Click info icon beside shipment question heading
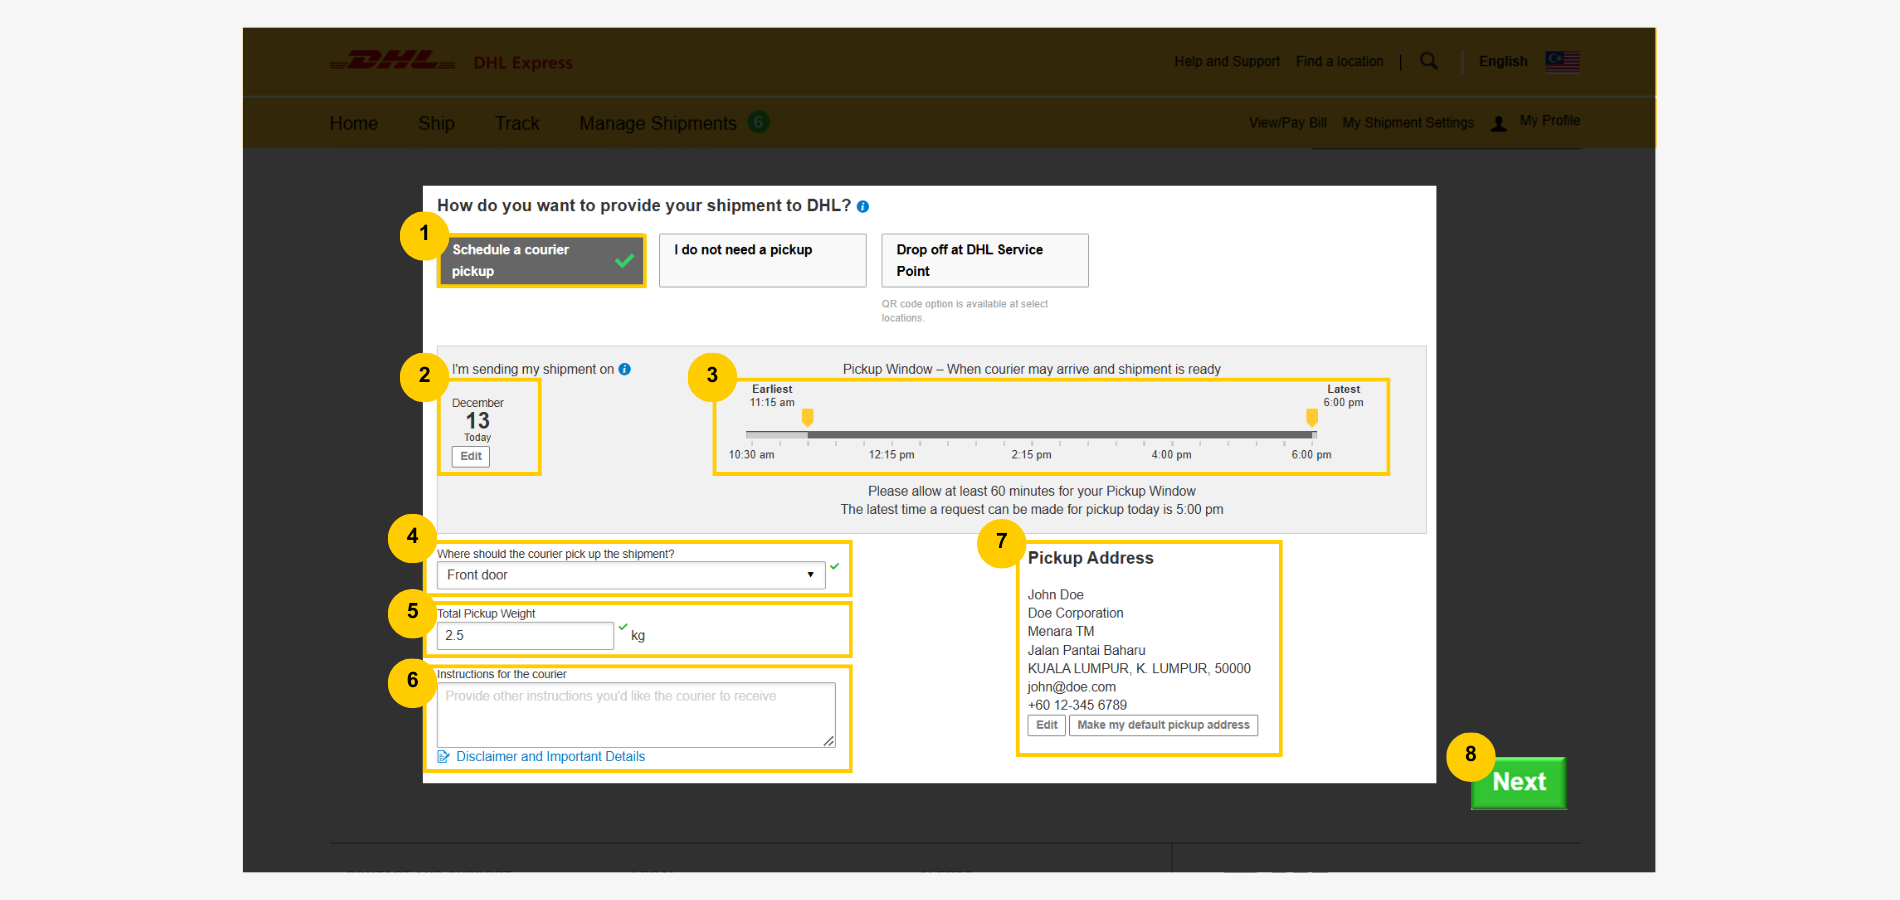1900x900 pixels. 863,206
